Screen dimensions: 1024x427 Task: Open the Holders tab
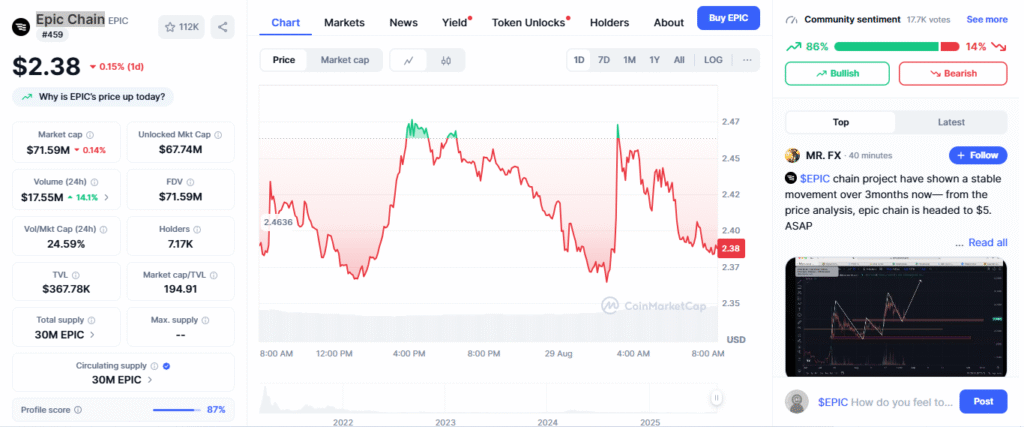[x=609, y=22]
